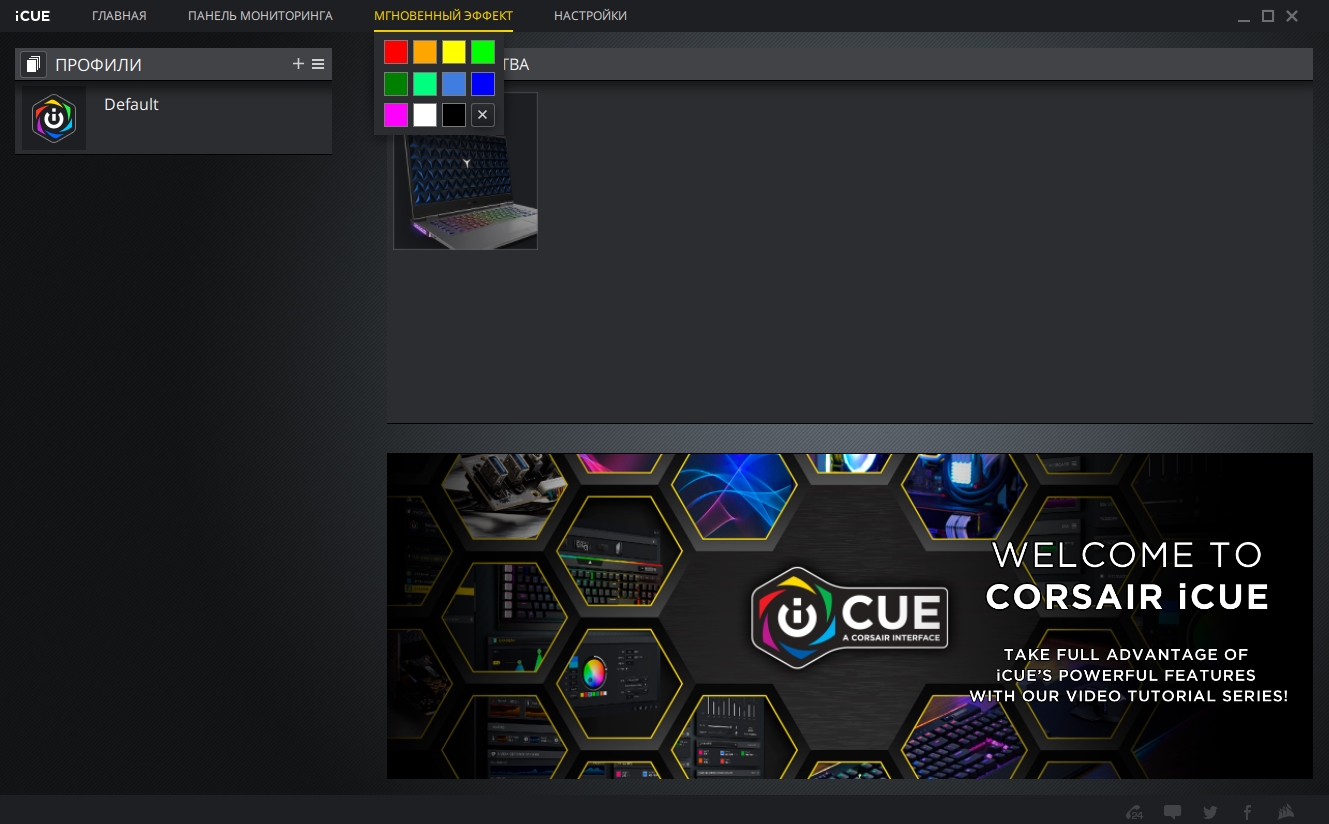Pick the white color swatch
Screen dimensions: 1329x824
point(425,115)
